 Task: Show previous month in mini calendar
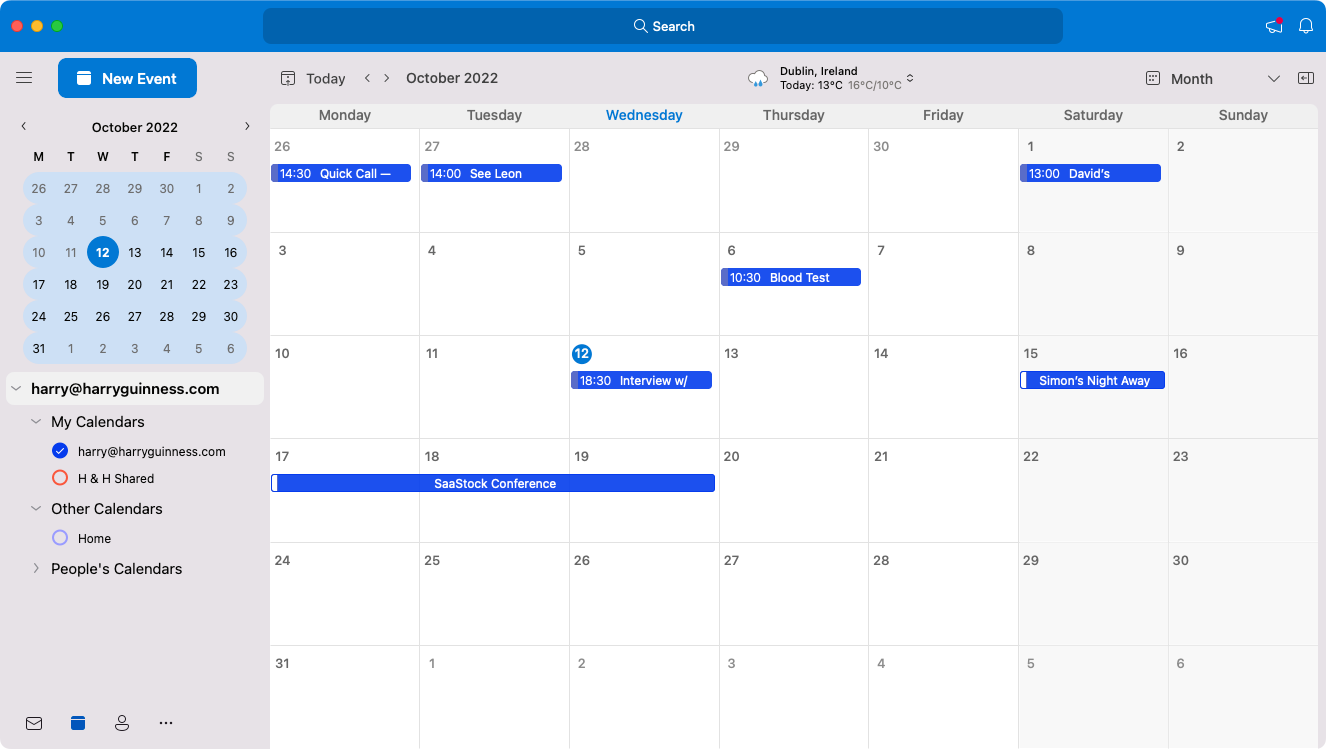[24, 127]
